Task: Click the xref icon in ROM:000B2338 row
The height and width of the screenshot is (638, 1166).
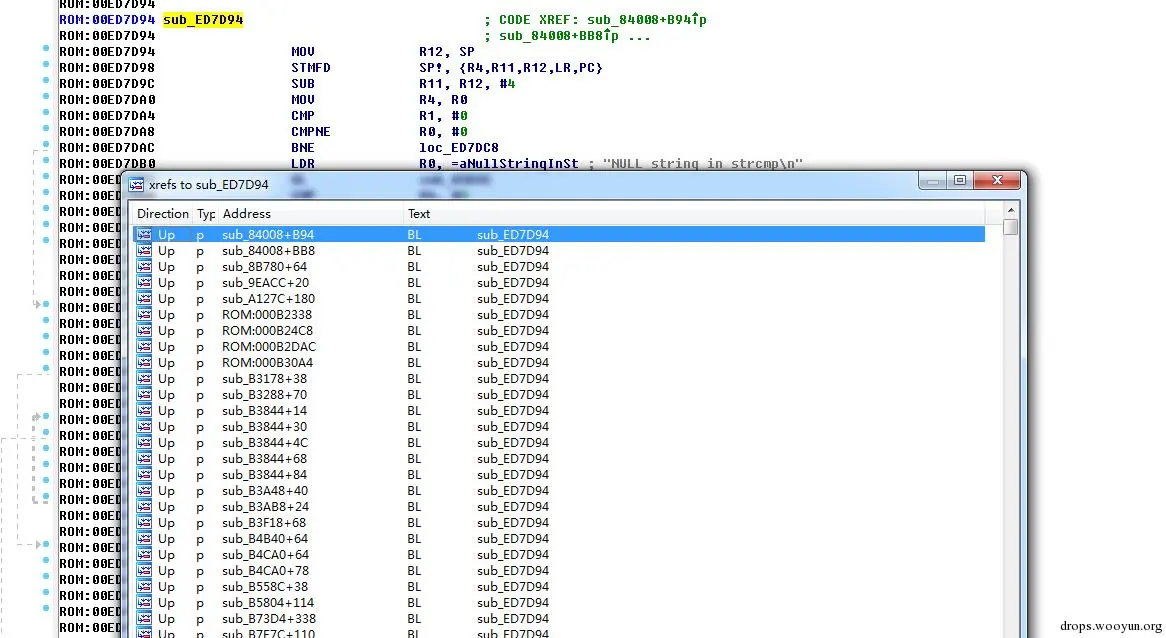Action: click(x=144, y=315)
